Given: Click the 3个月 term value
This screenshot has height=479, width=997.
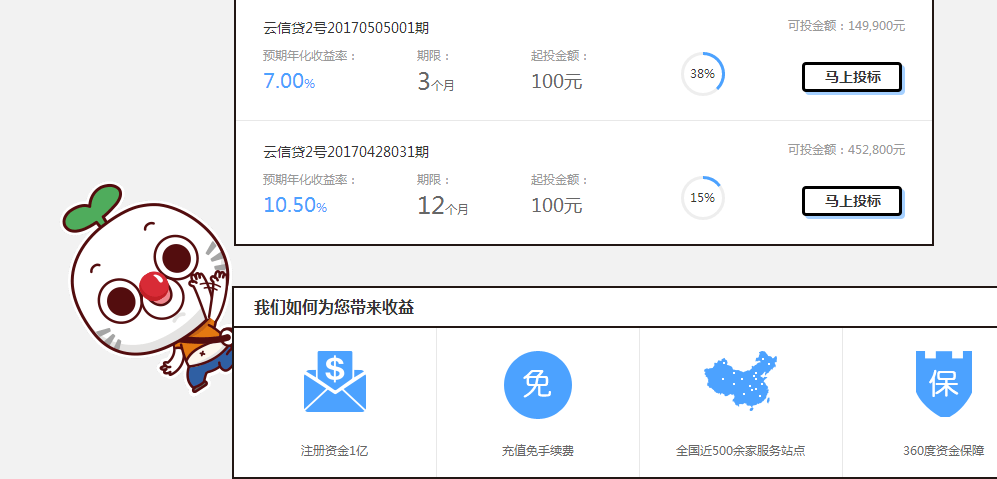Looking at the screenshot, I should (436, 81).
